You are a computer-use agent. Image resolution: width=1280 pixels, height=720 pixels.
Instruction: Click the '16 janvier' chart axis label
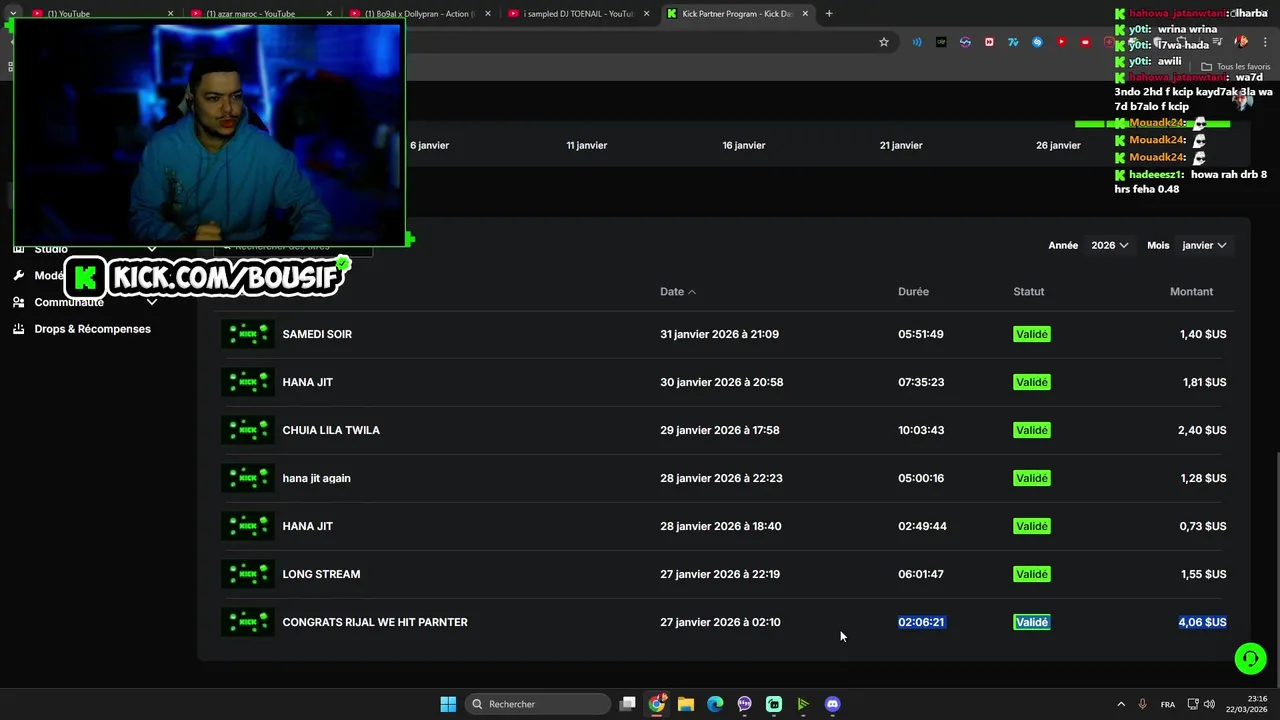(x=744, y=145)
